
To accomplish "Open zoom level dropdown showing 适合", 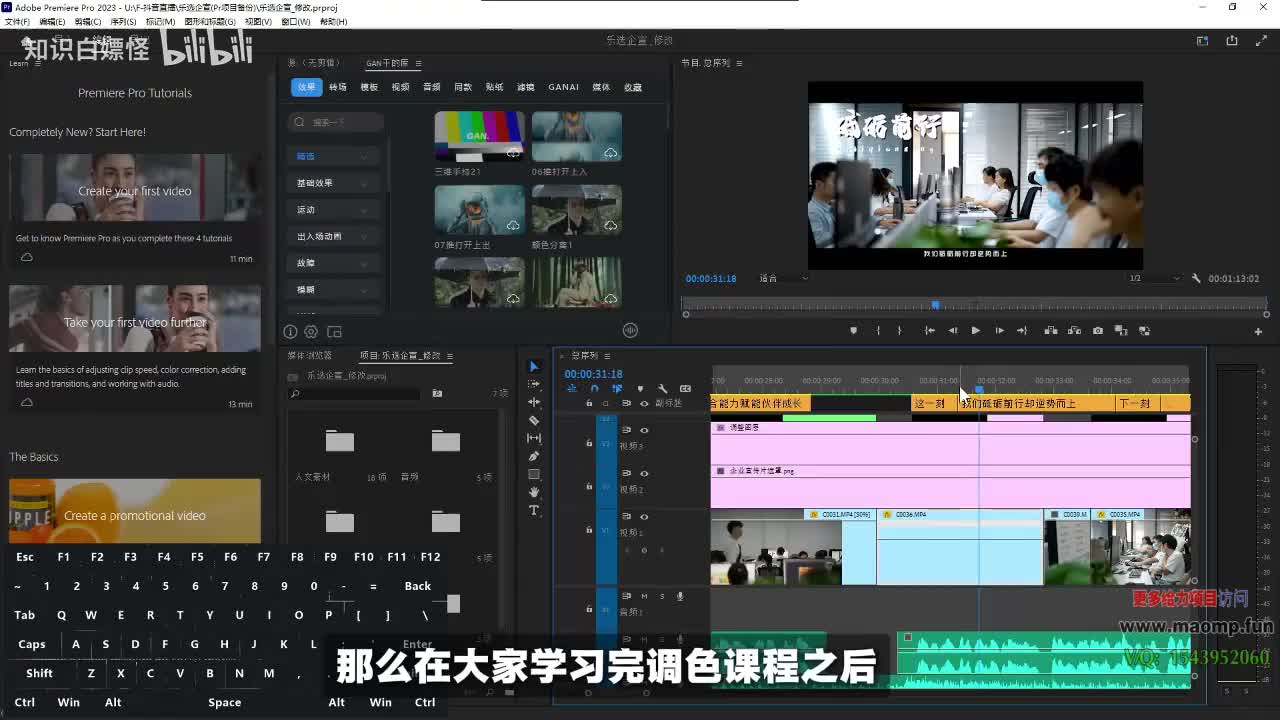I will [x=782, y=278].
